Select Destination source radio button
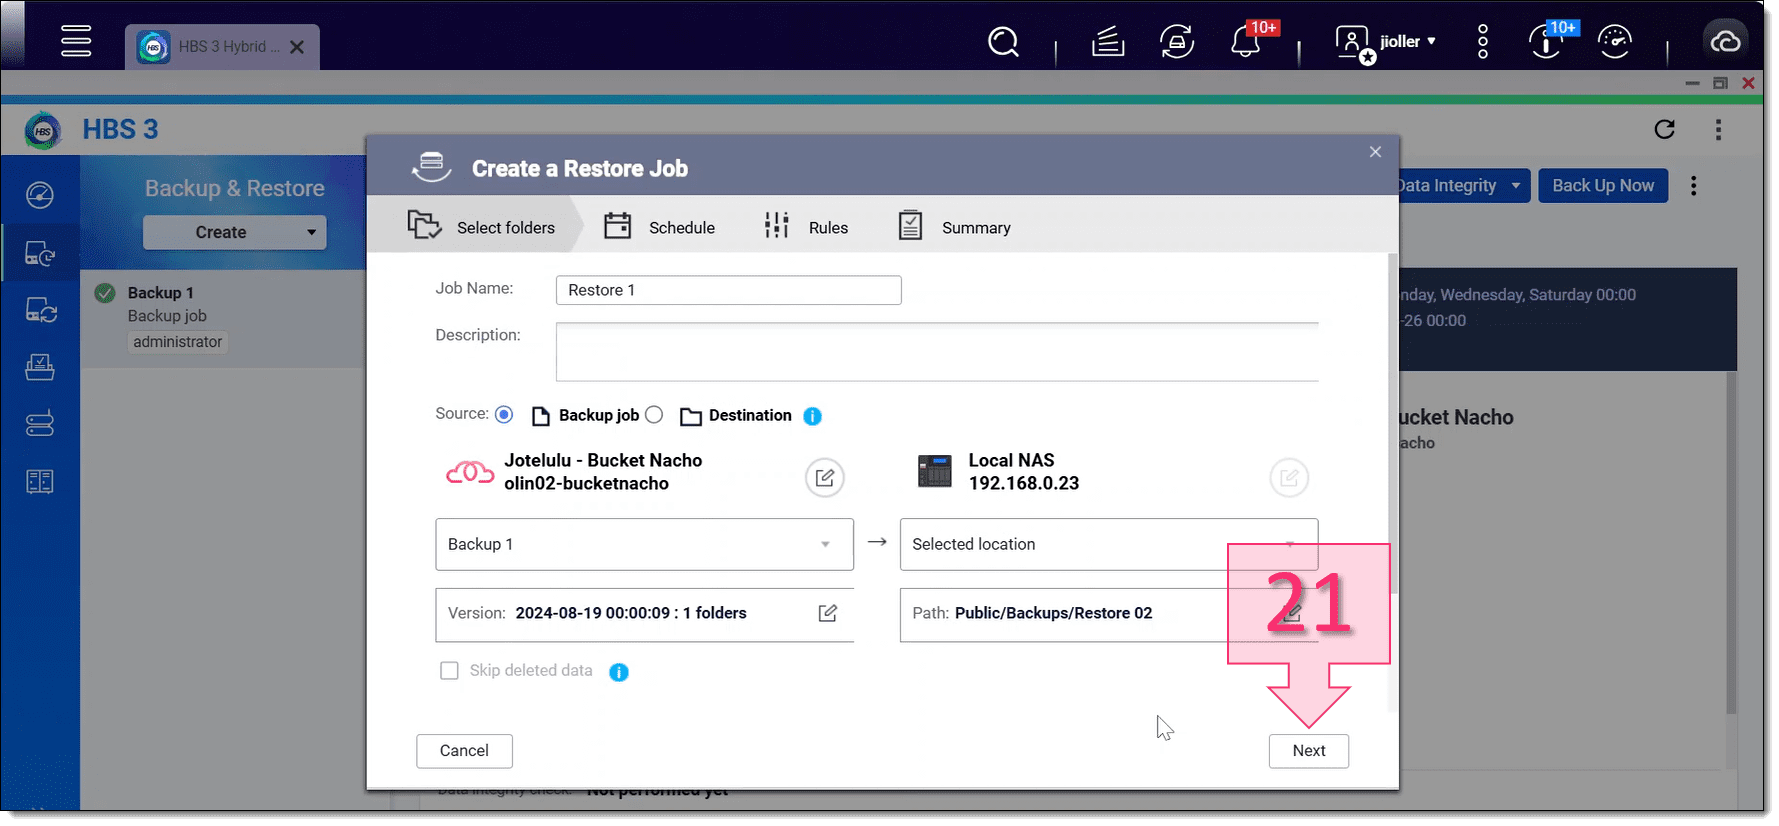Viewport: 1779px width, 826px height. [654, 414]
